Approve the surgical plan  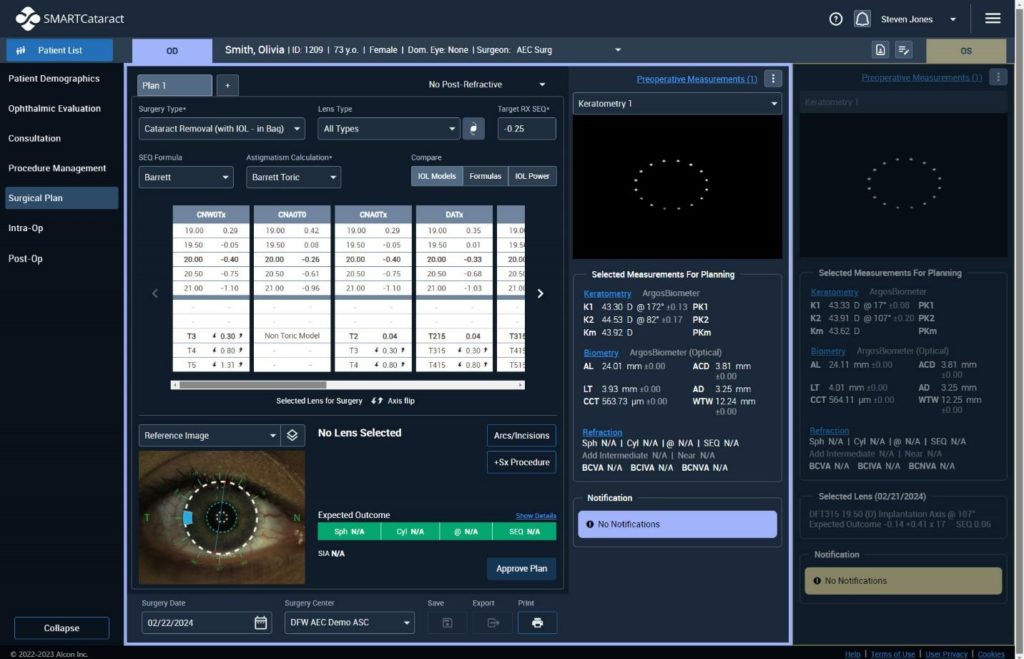coord(521,568)
